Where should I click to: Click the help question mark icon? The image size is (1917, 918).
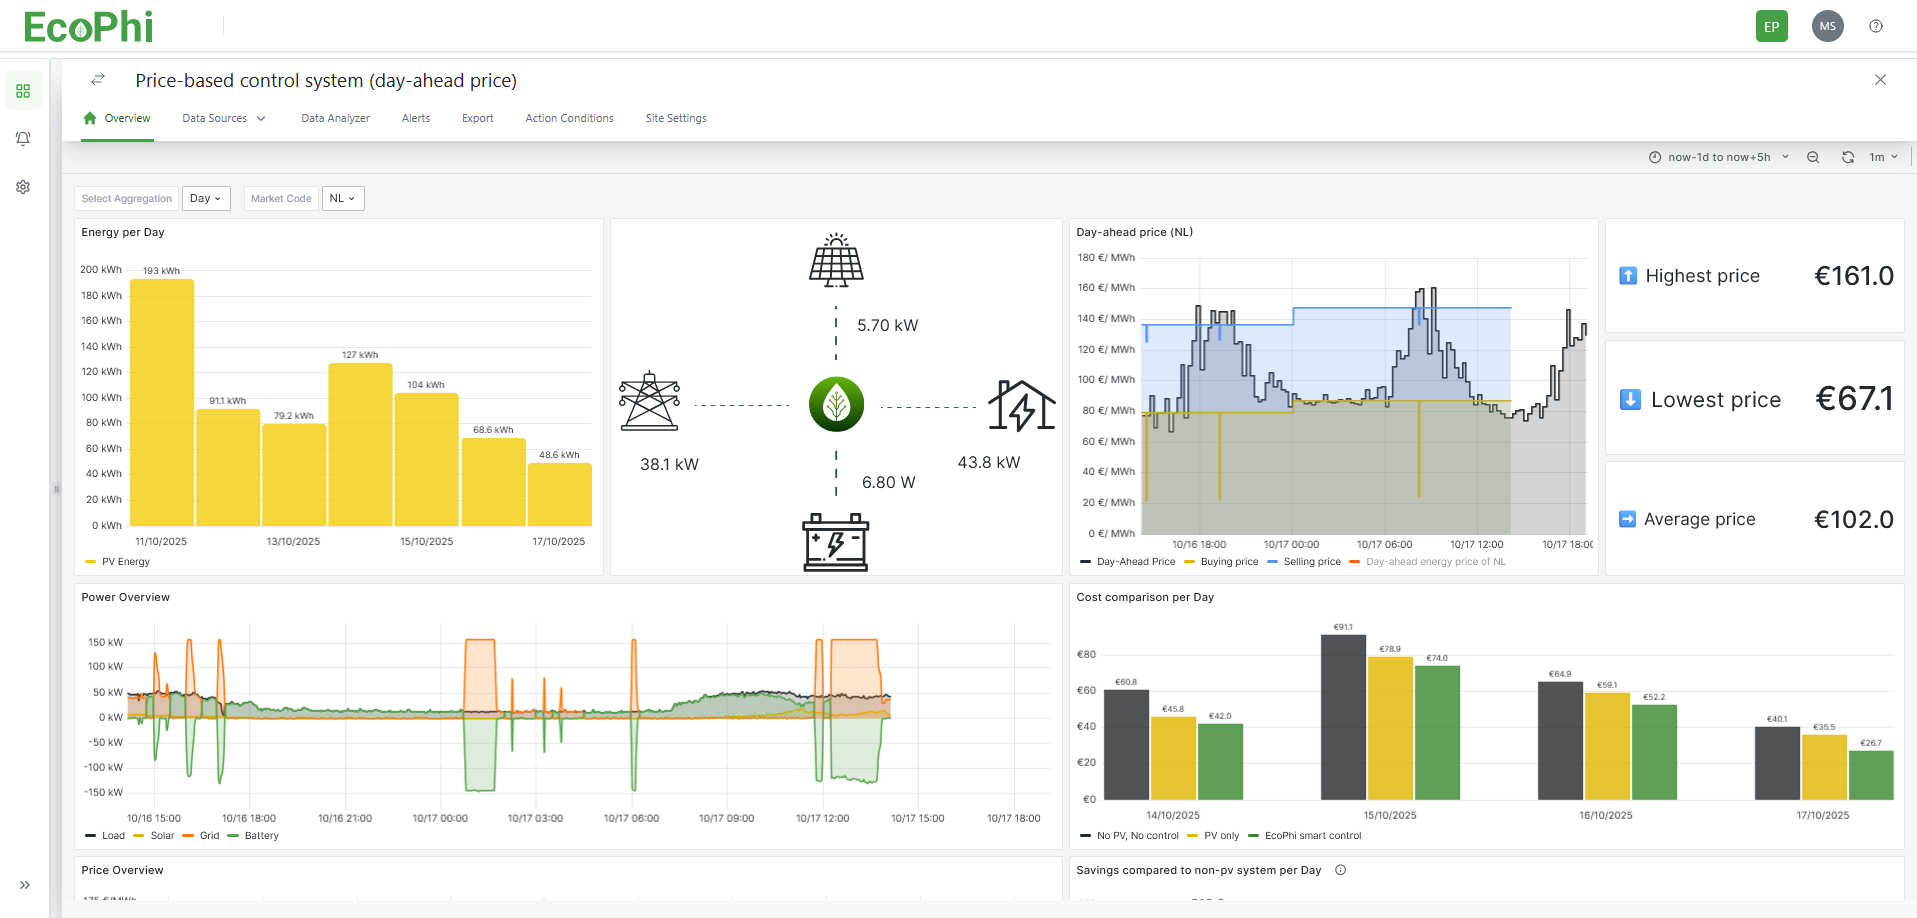coord(1875,27)
